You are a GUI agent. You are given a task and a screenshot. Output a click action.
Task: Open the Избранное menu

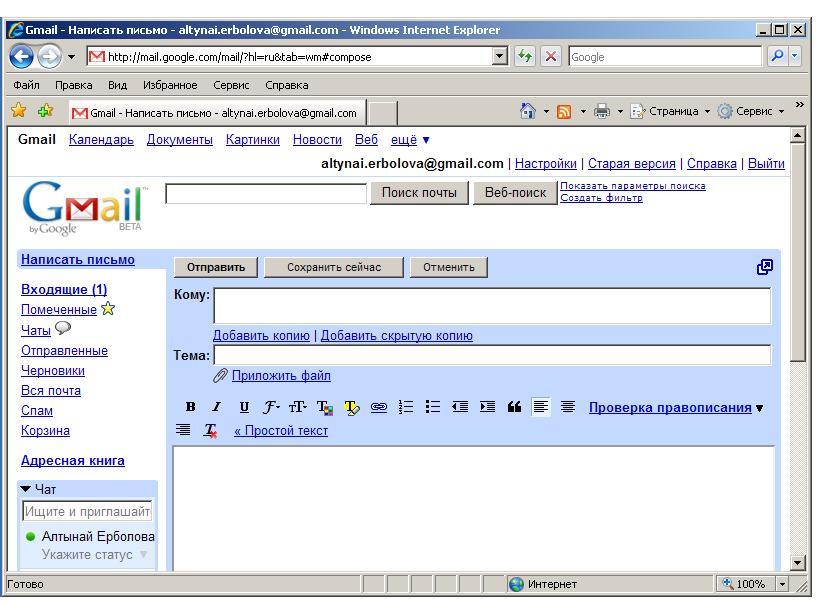(170, 85)
